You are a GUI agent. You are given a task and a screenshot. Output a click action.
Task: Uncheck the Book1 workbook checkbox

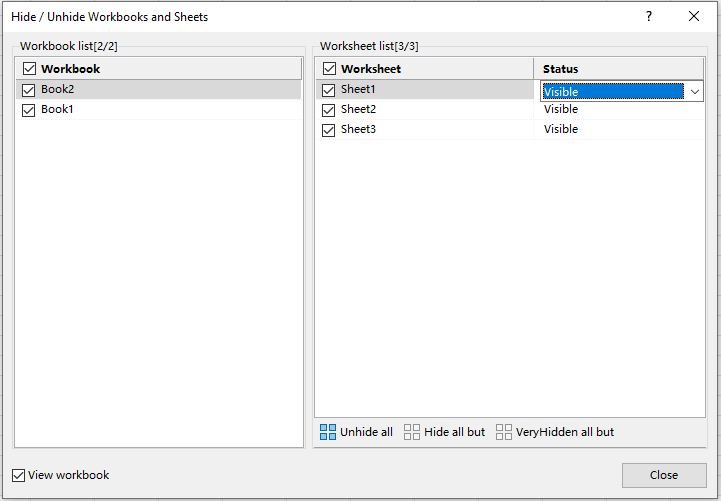[x=29, y=110]
